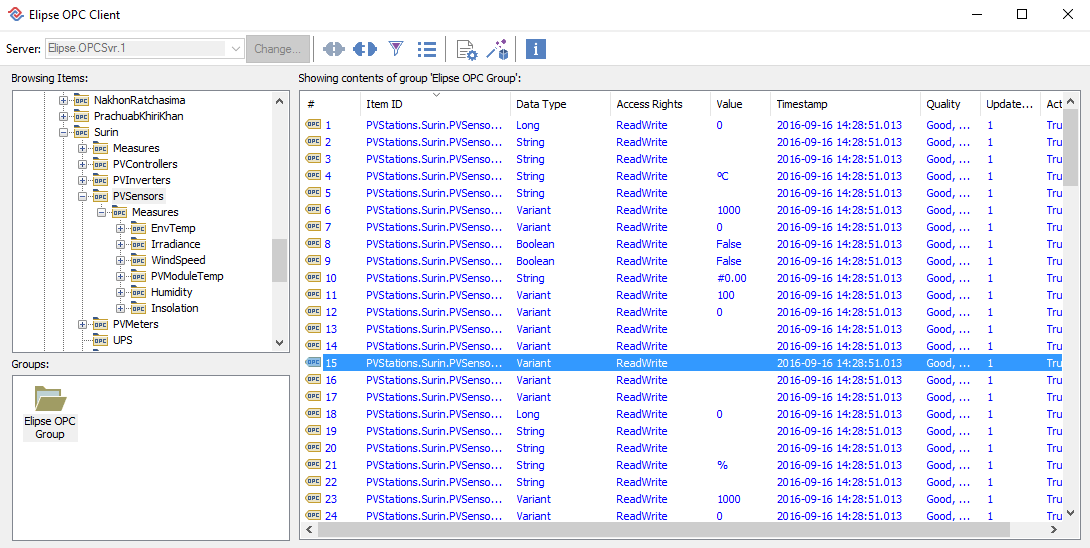Click the 'ºC' value in row 4
Image resolution: width=1090 pixels, height=548 pixels.
pos(722,176)
